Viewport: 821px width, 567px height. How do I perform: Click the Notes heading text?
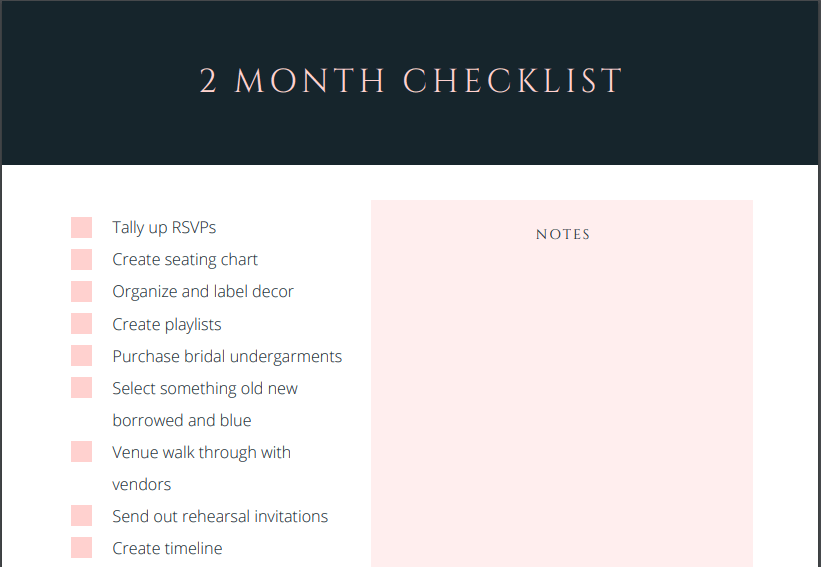pos(563,235)
